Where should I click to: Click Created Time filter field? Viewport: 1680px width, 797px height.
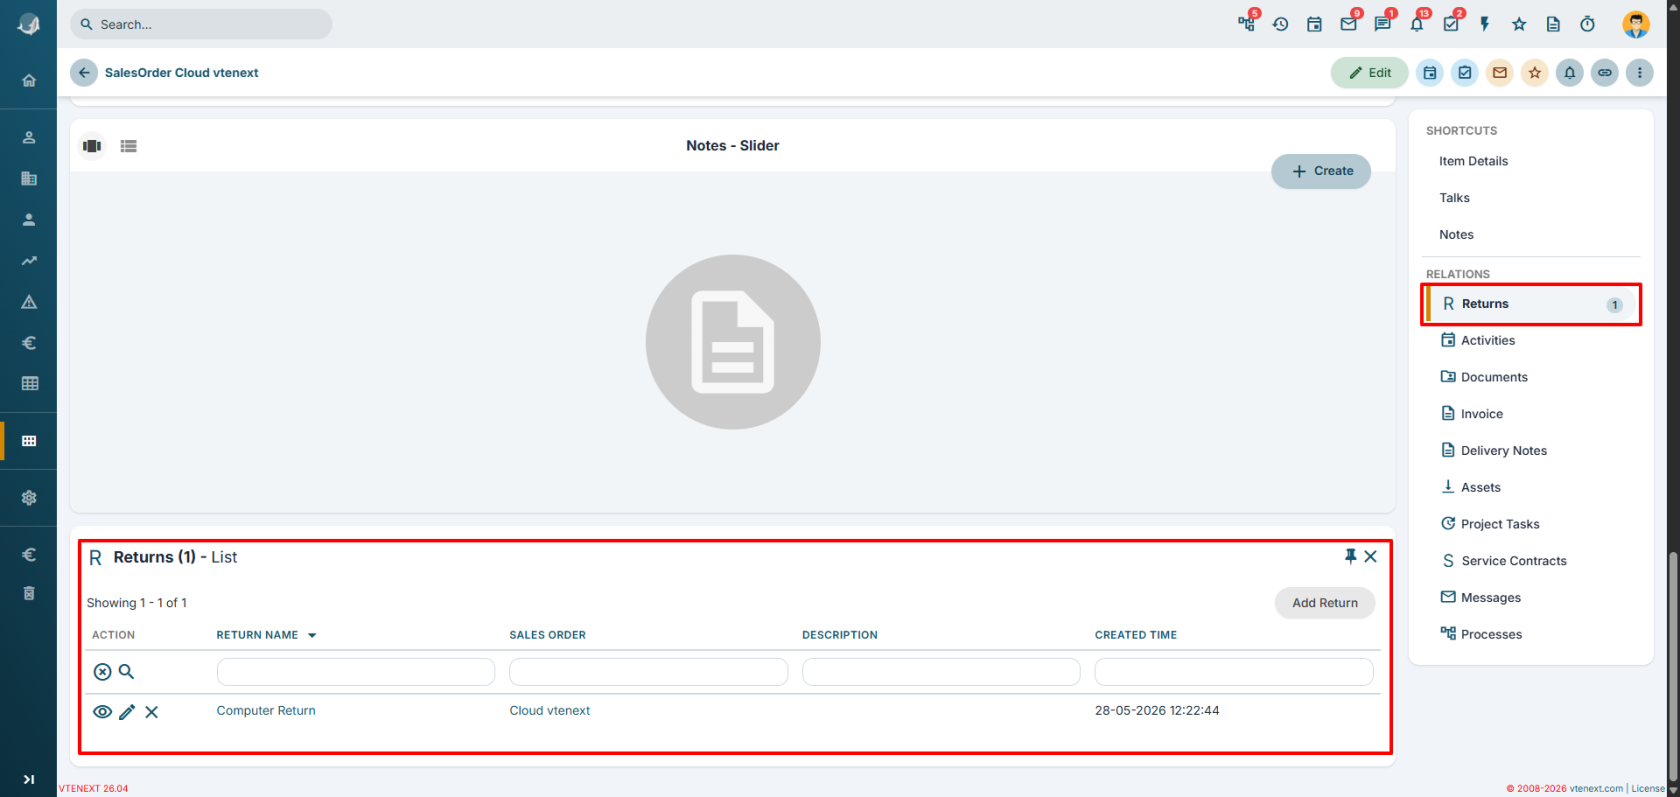tap(1234, 672)
